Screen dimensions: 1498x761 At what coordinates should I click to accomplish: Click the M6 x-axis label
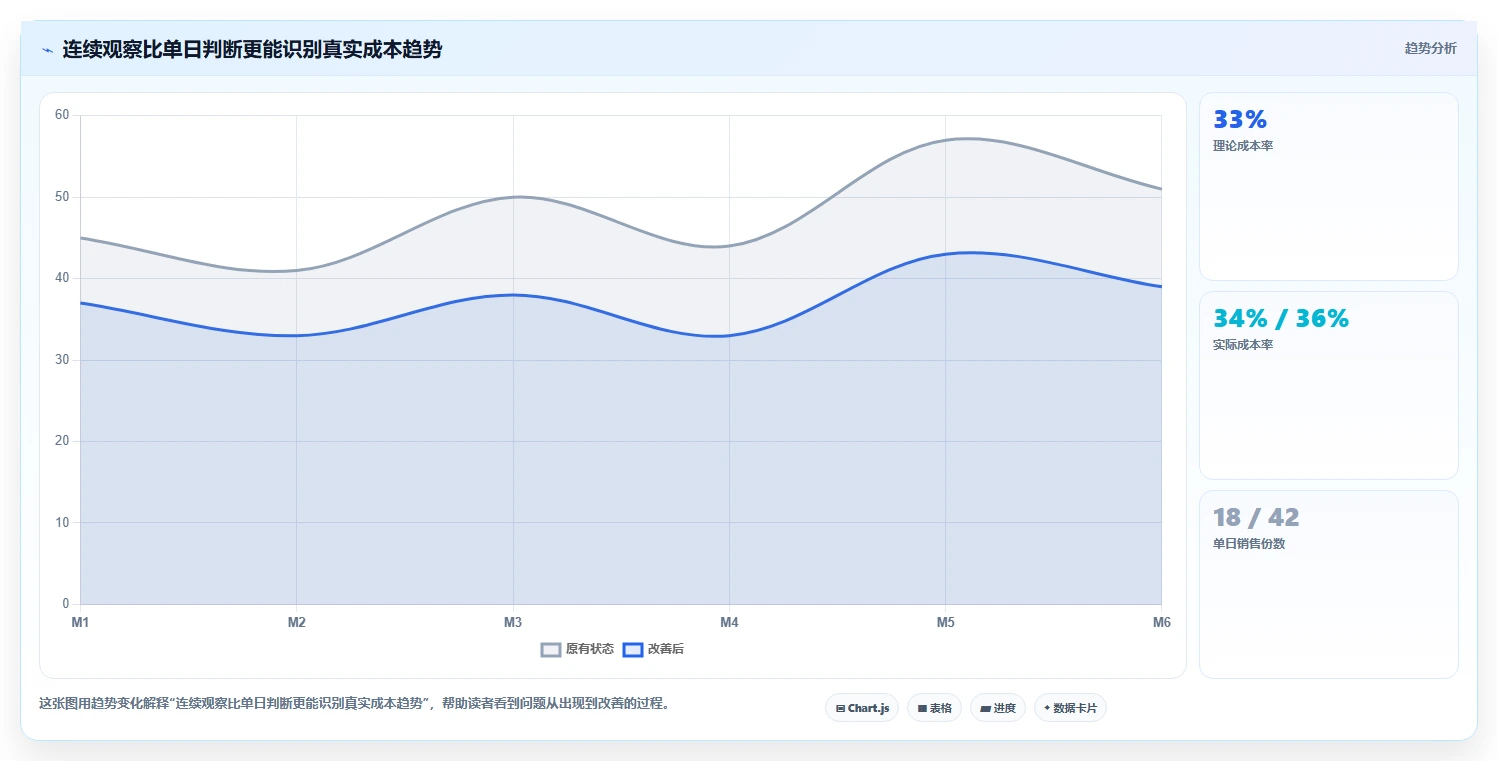pyautogui.click(x=1161, y=622)
